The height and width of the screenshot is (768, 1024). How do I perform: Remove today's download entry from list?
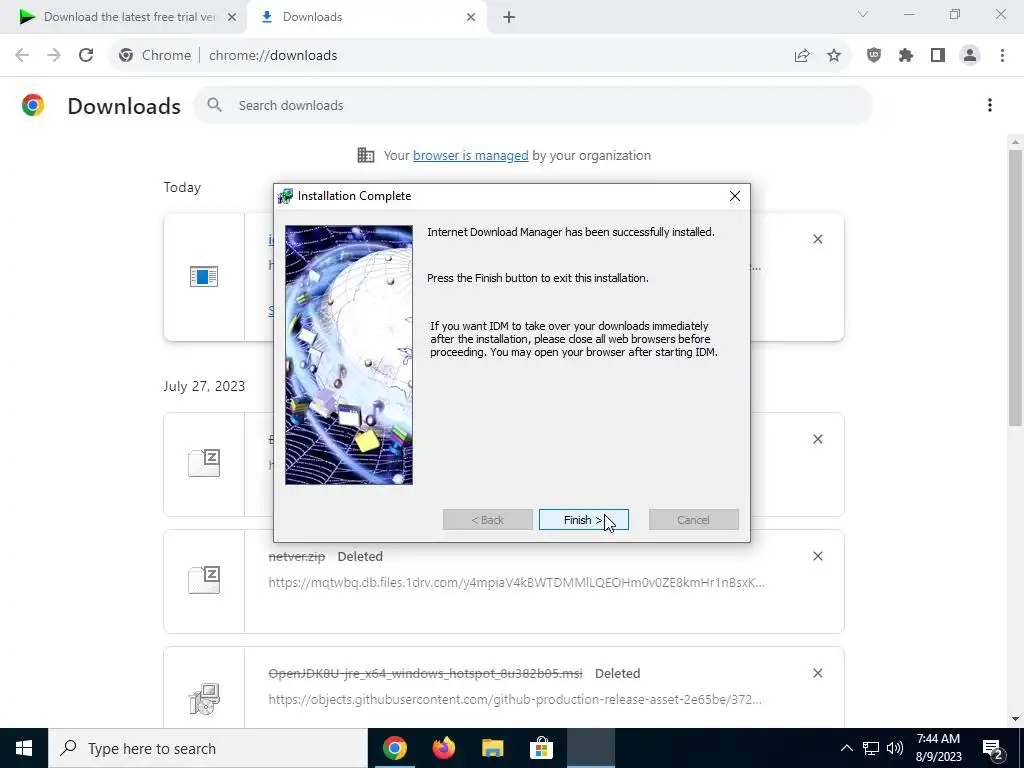[x=818, y=239]
